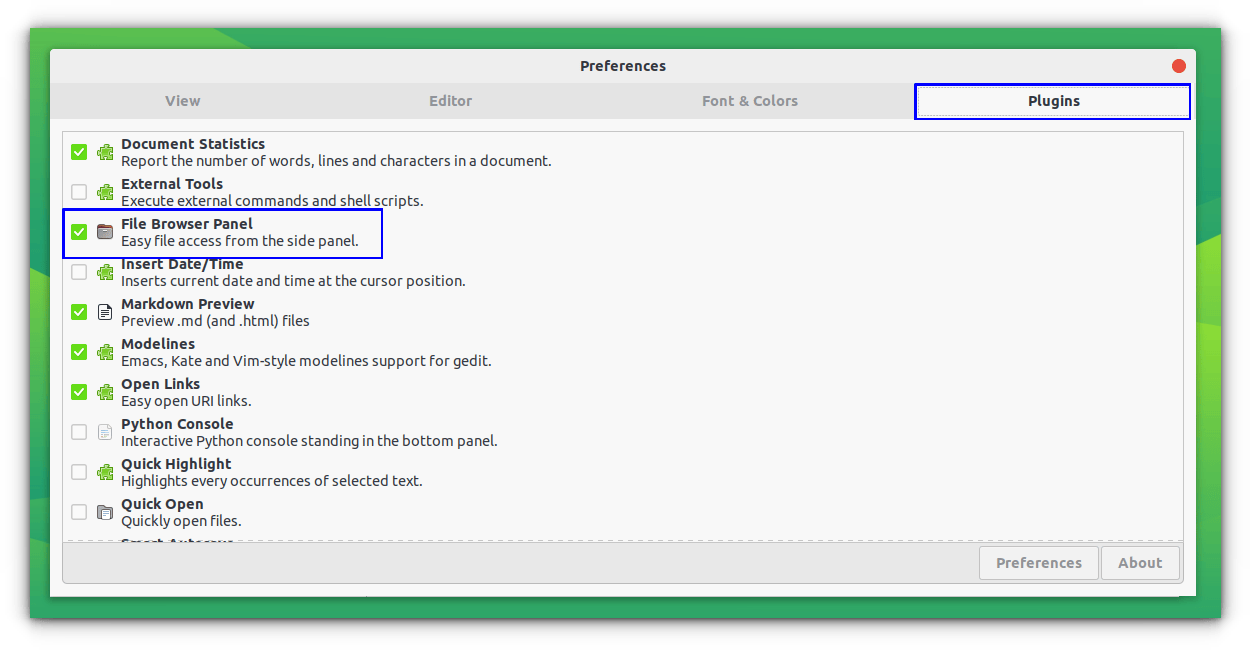Click the File Browser Panel drawer icon
1251x650 pixels.
tap(105, 232)
